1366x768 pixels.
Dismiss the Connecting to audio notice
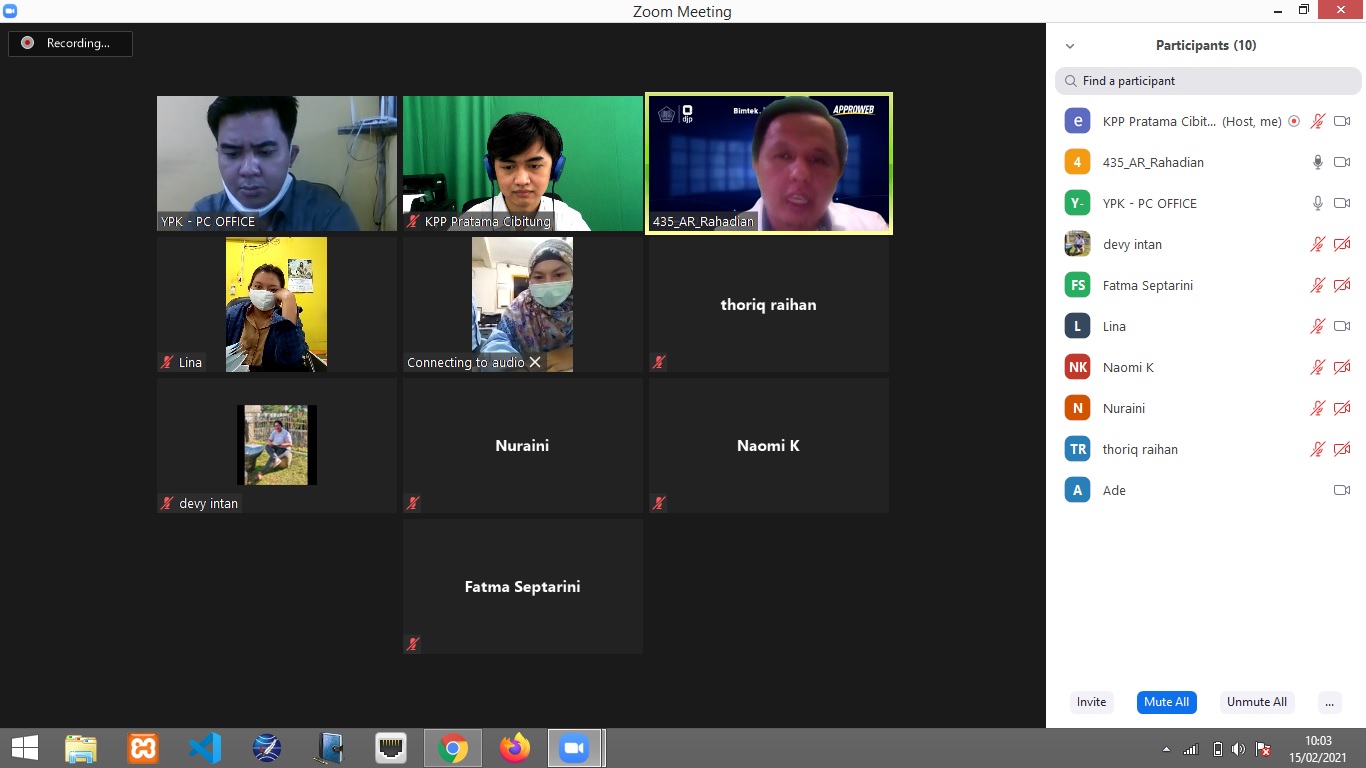(x=535, y=362)
